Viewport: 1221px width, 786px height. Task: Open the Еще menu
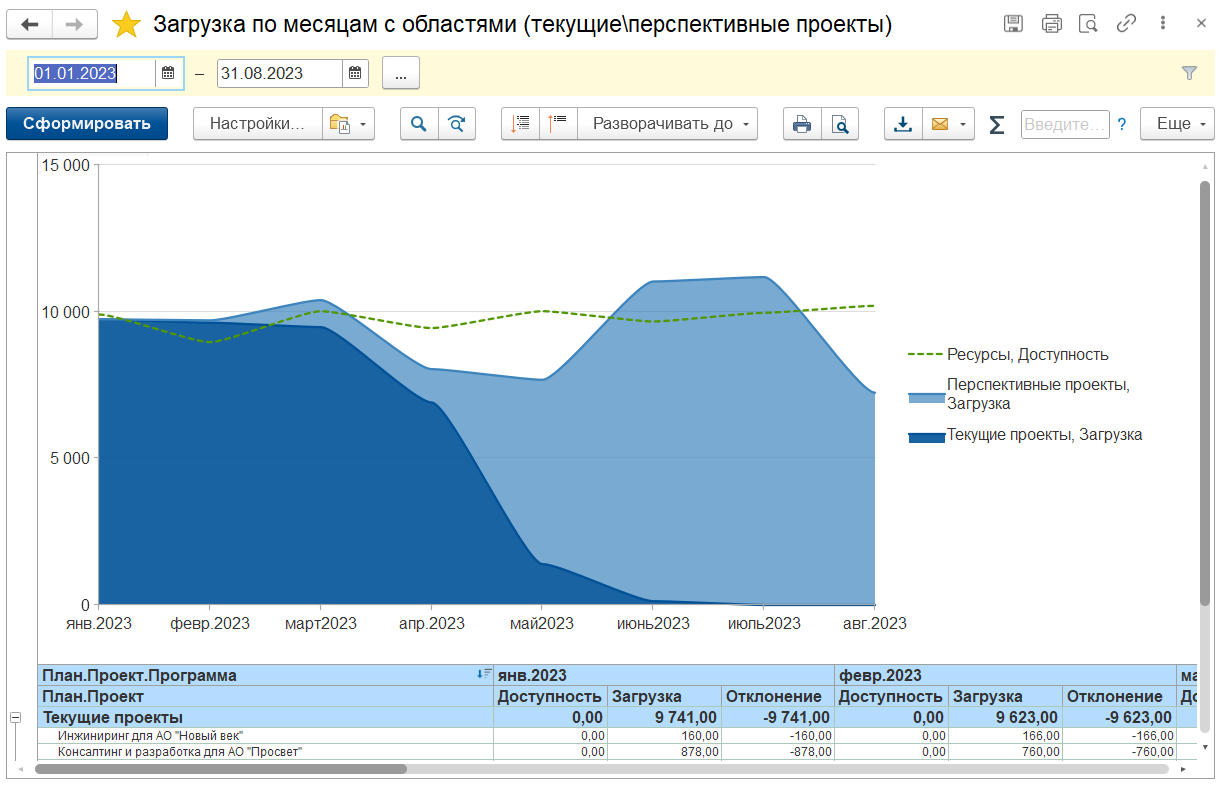[1177, 124]
